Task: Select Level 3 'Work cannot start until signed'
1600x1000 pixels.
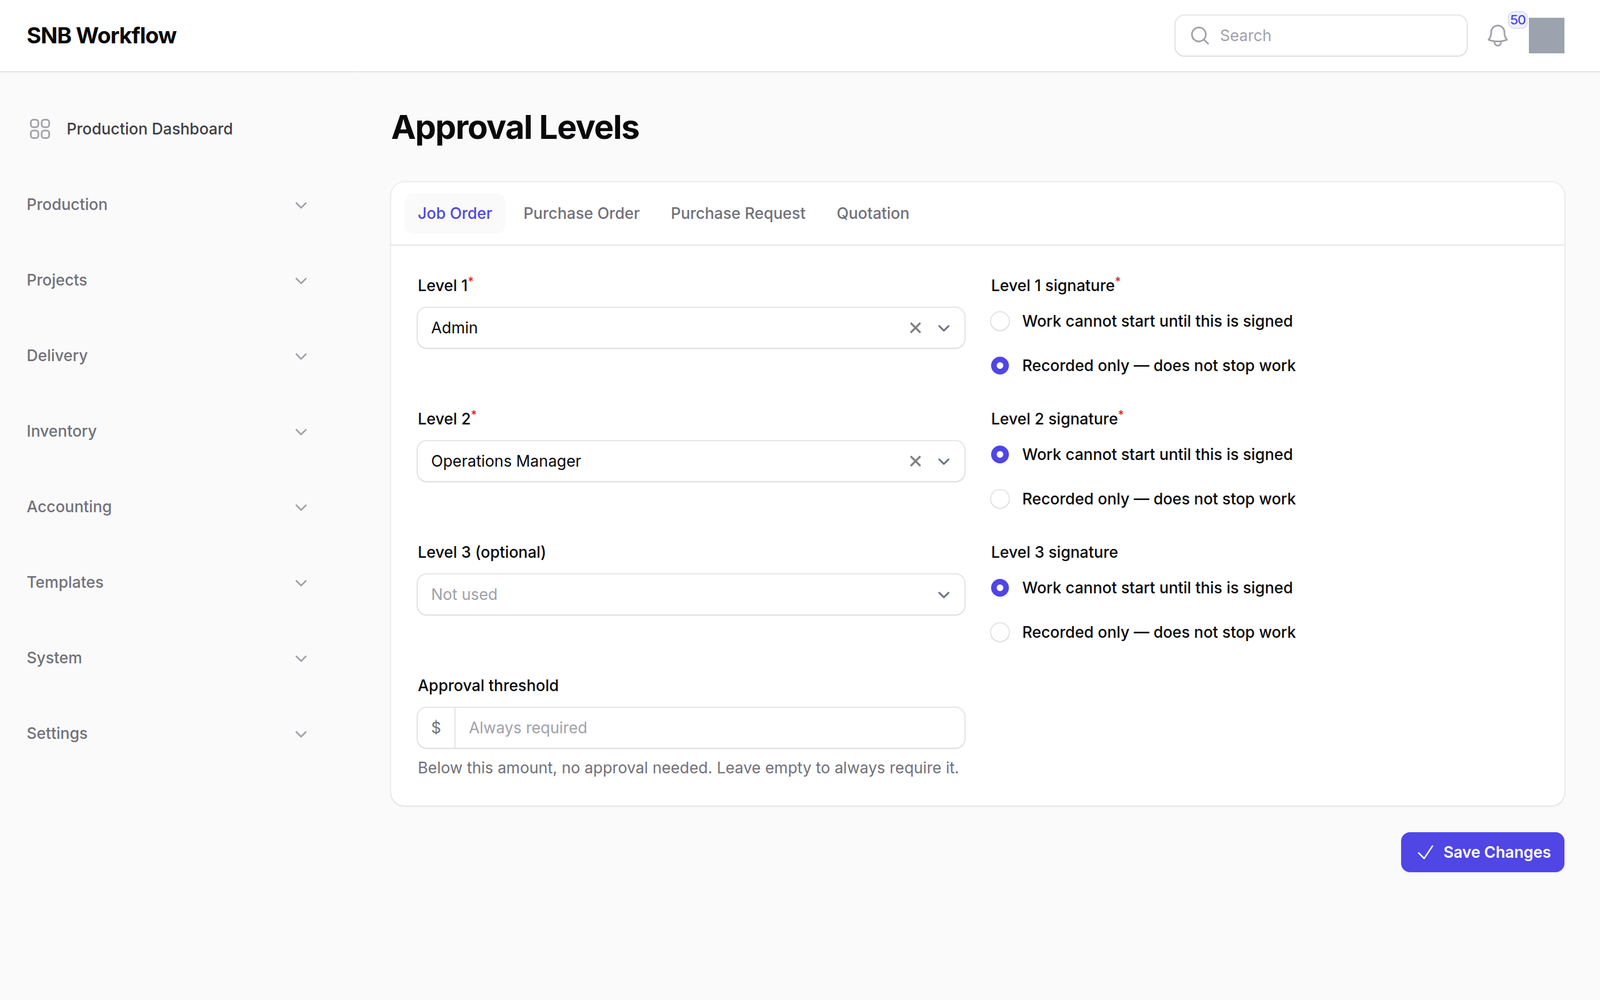Action: coord(1000,588)
